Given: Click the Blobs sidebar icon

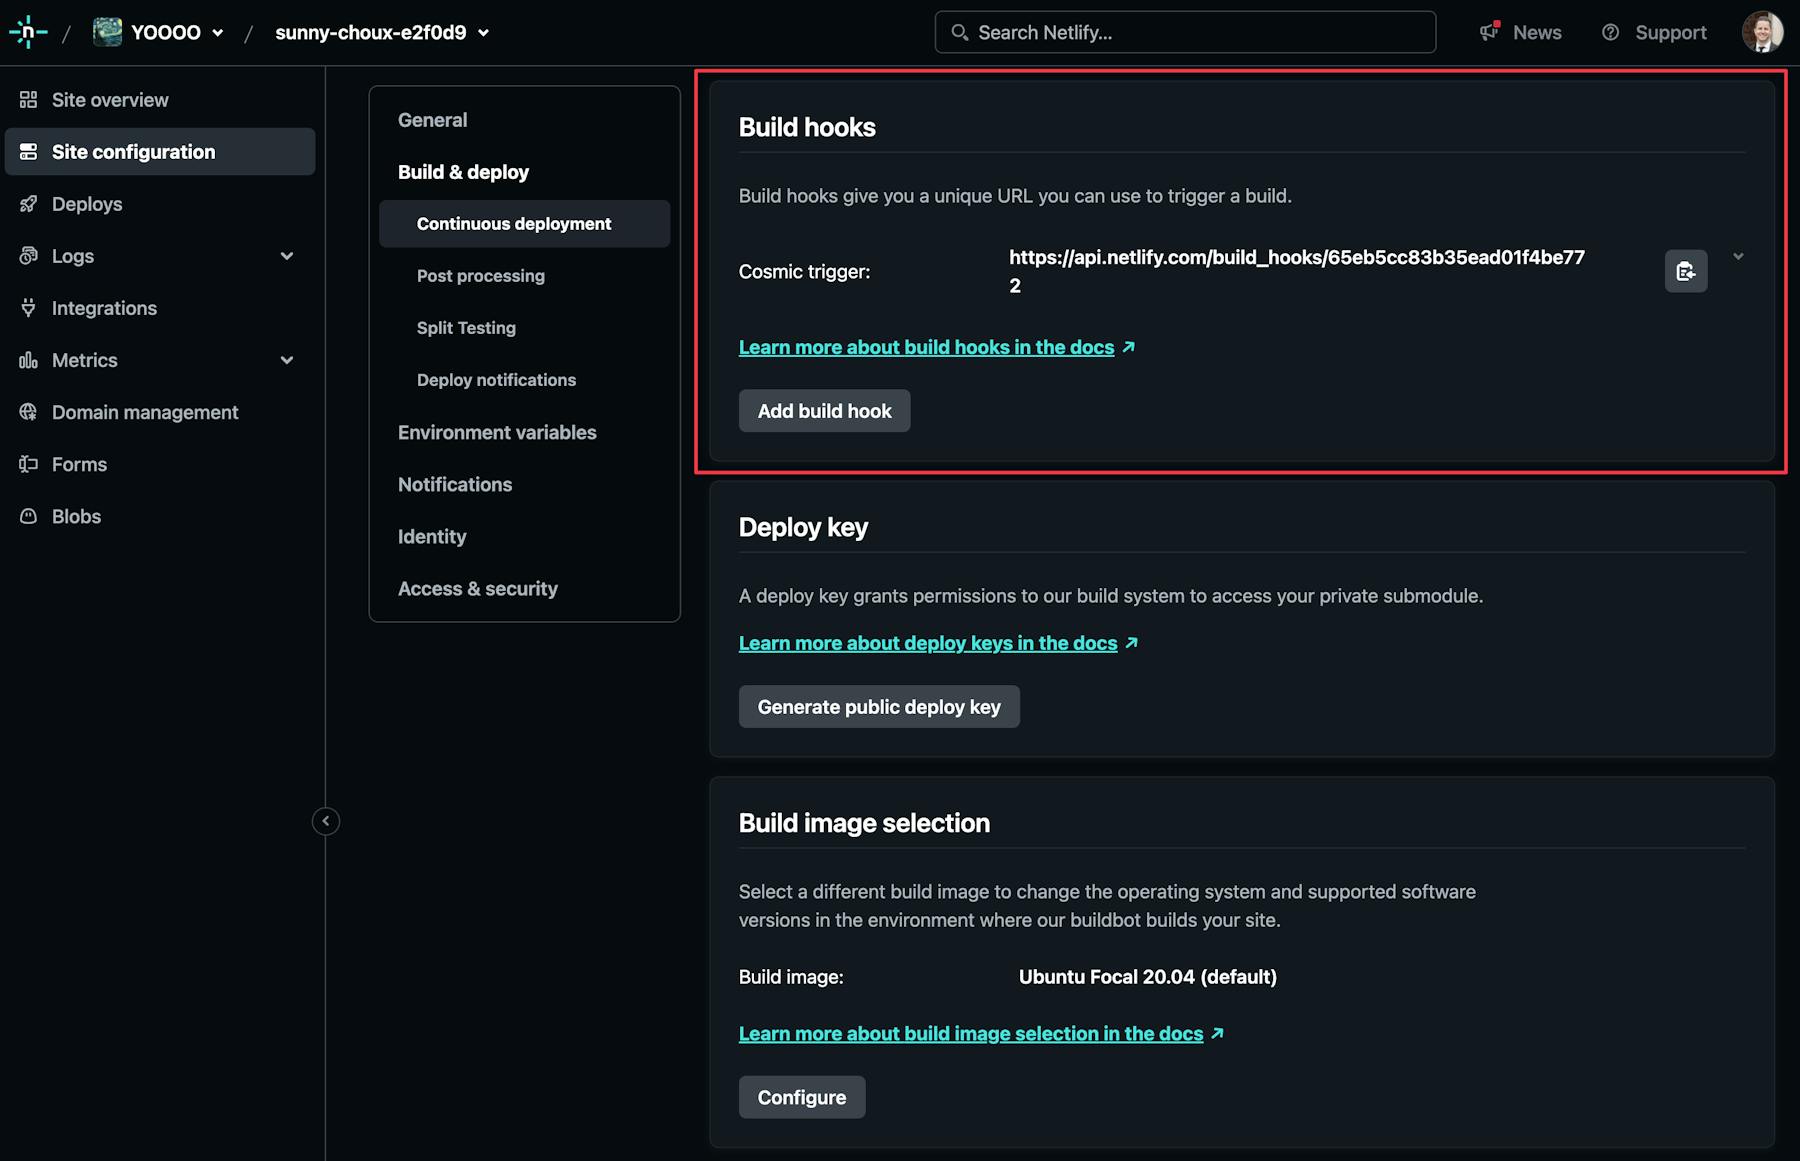Looking at the screenshot, I should (28, 516).
